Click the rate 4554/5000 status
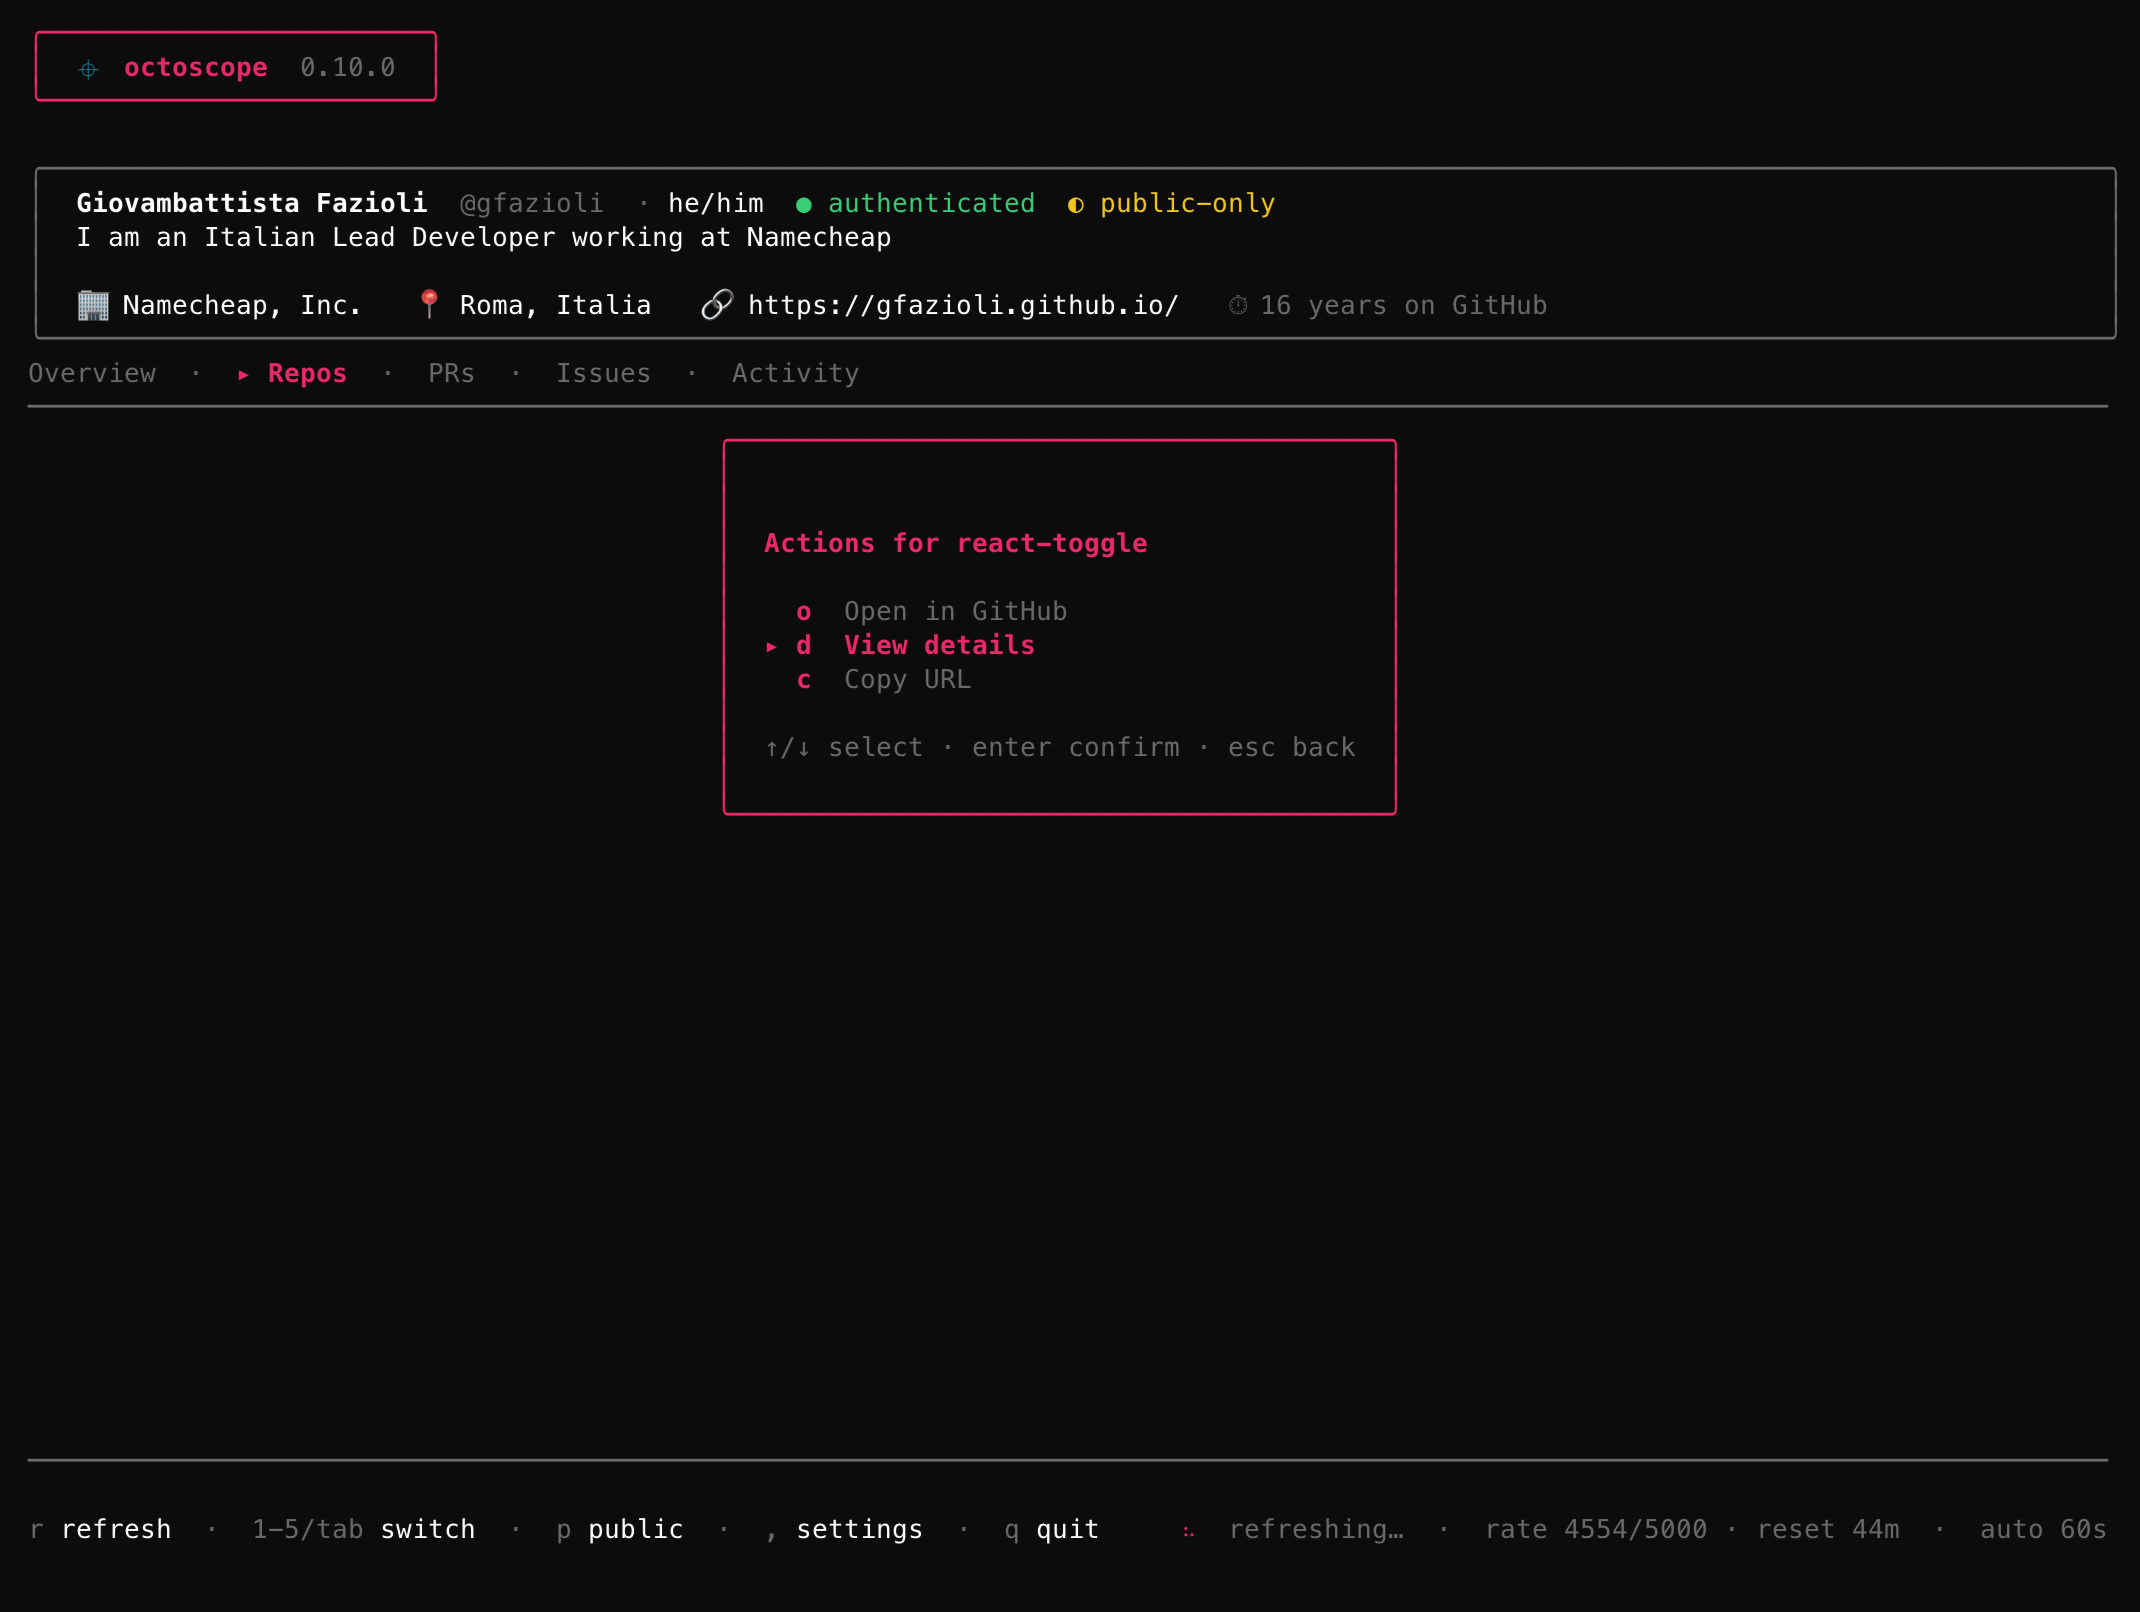2140x1612 pixels. point(1595,1529)
